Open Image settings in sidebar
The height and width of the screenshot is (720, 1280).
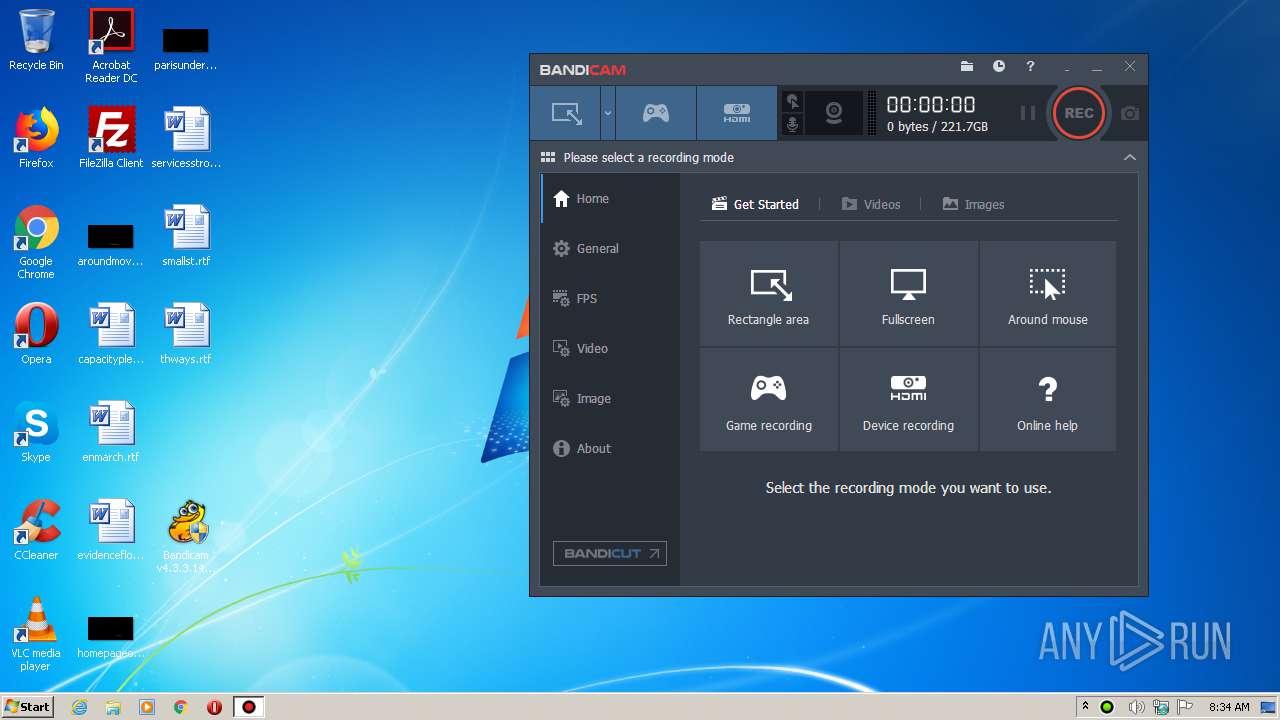click(x=610, y=398)
